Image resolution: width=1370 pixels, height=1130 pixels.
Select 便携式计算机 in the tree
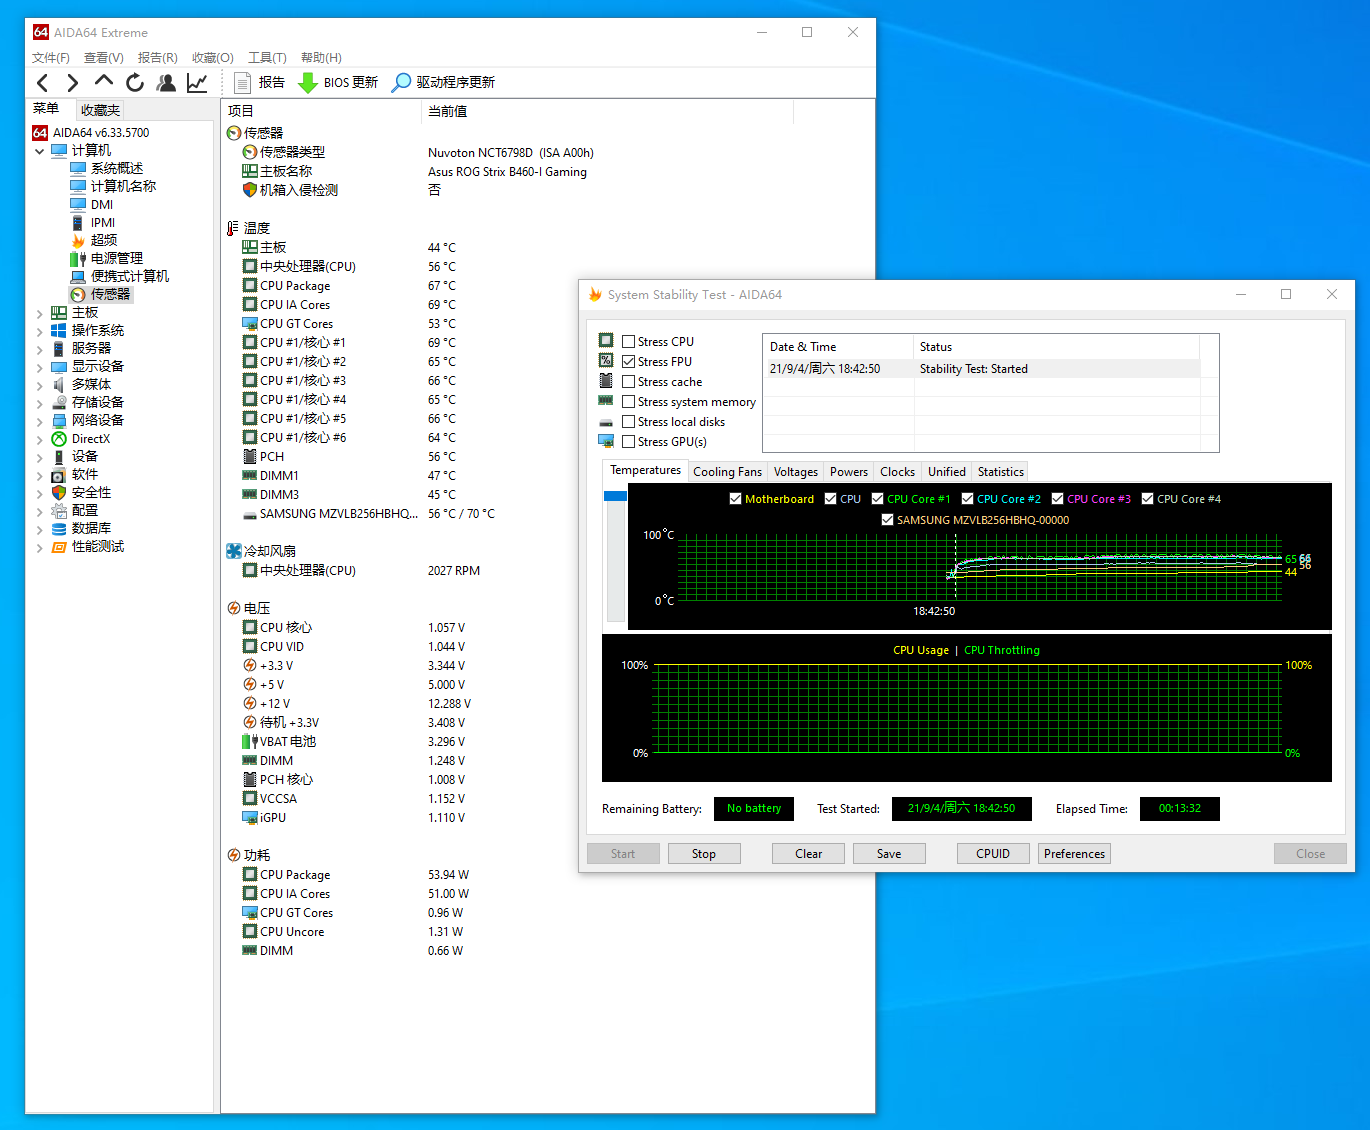pyautogui.click(x=130, y=276)
